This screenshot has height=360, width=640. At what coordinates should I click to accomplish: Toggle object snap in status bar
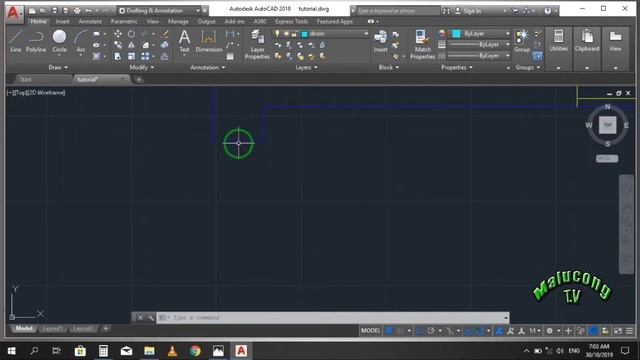click(x=480, y=331)
